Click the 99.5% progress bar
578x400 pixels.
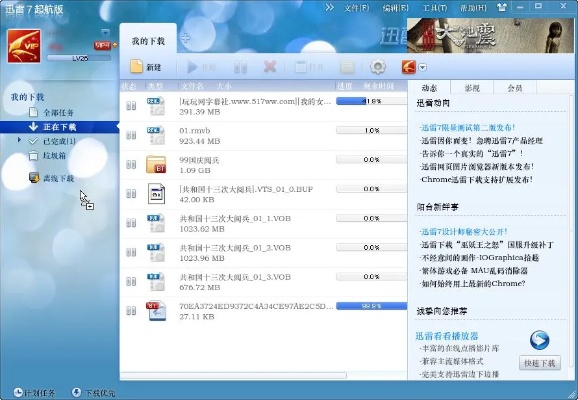point(372,306)
